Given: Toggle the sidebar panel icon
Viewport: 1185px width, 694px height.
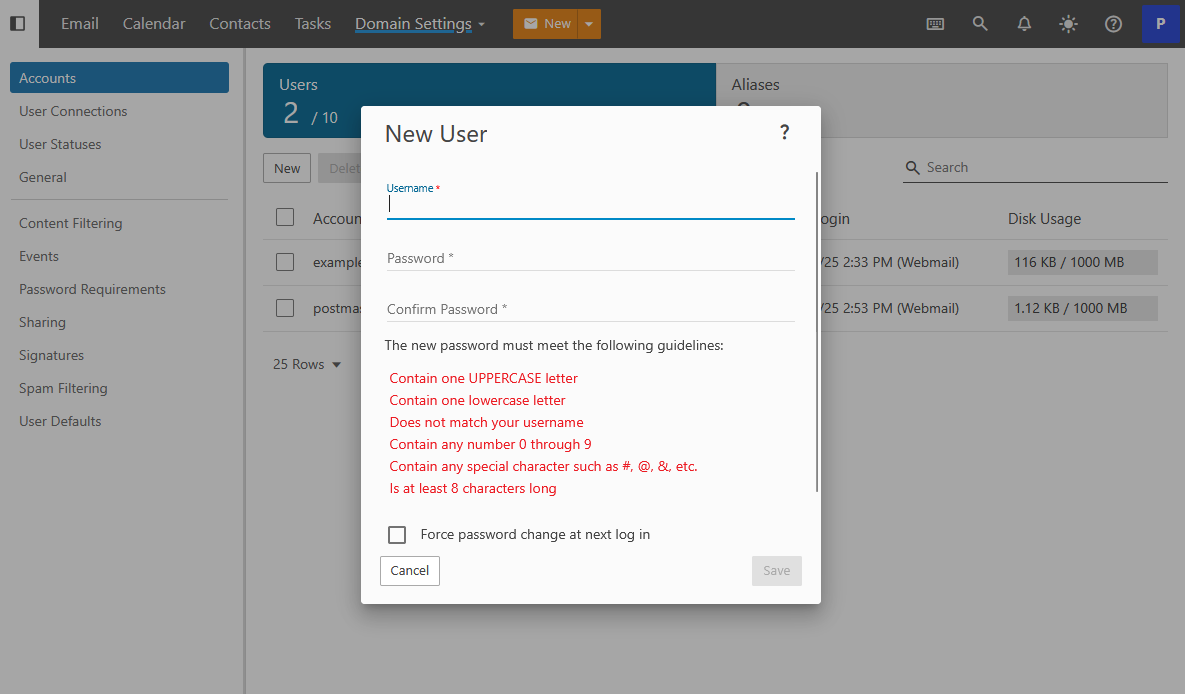Looking at the screenshot, I should pyautogui.click(x=18, y=24).
